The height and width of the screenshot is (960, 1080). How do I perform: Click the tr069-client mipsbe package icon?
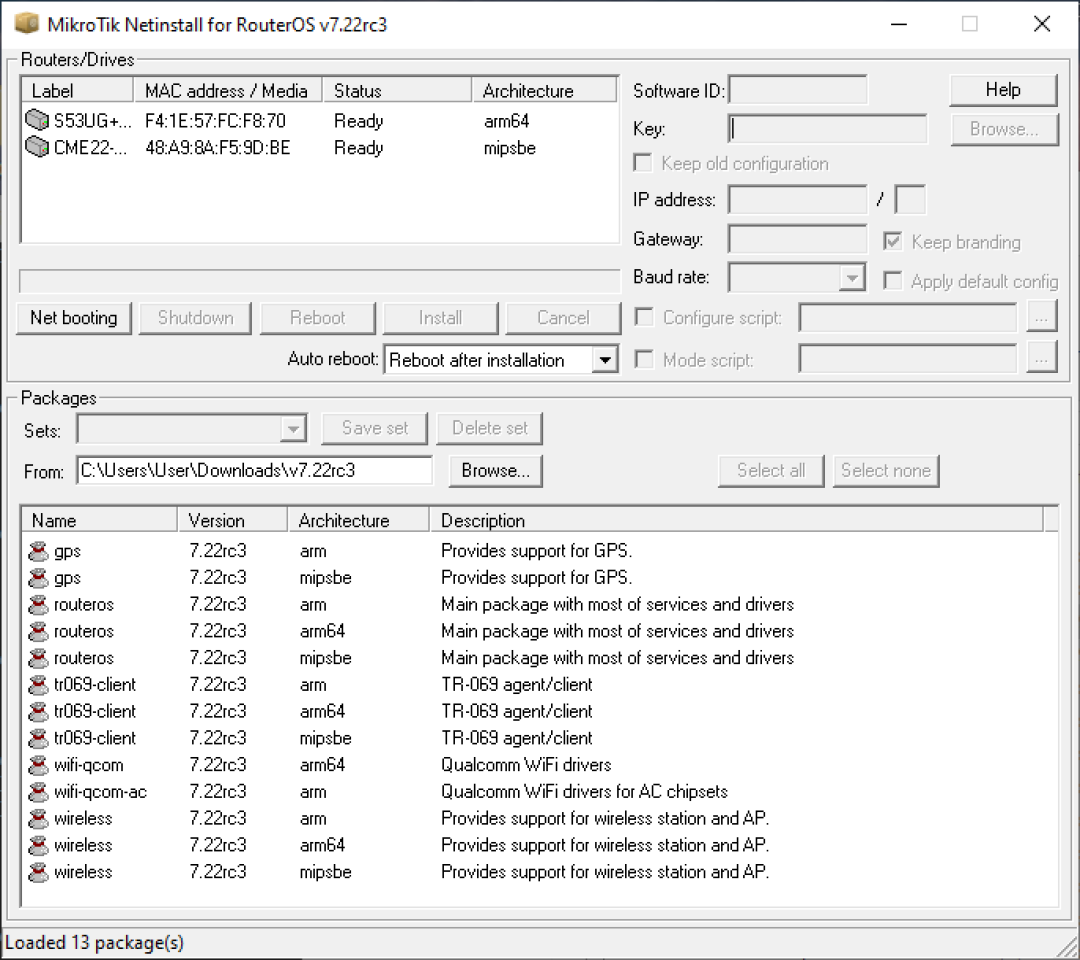click(39, 738)
